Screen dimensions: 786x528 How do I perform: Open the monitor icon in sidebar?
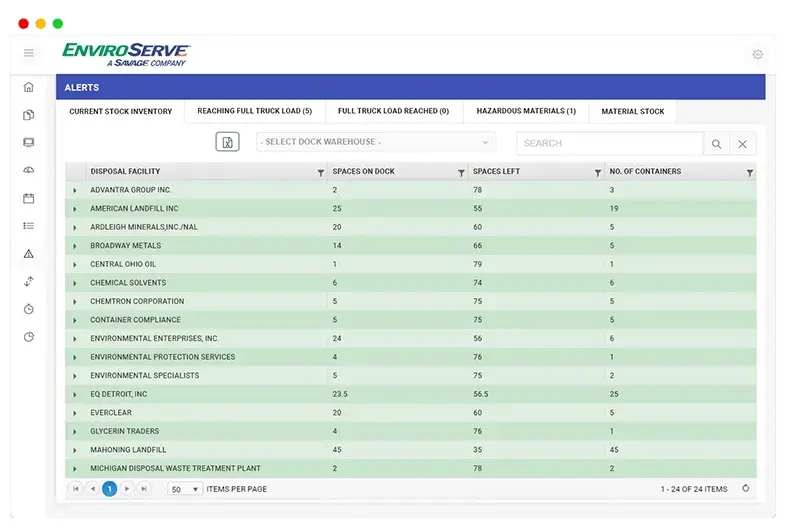tap(29, 142)
